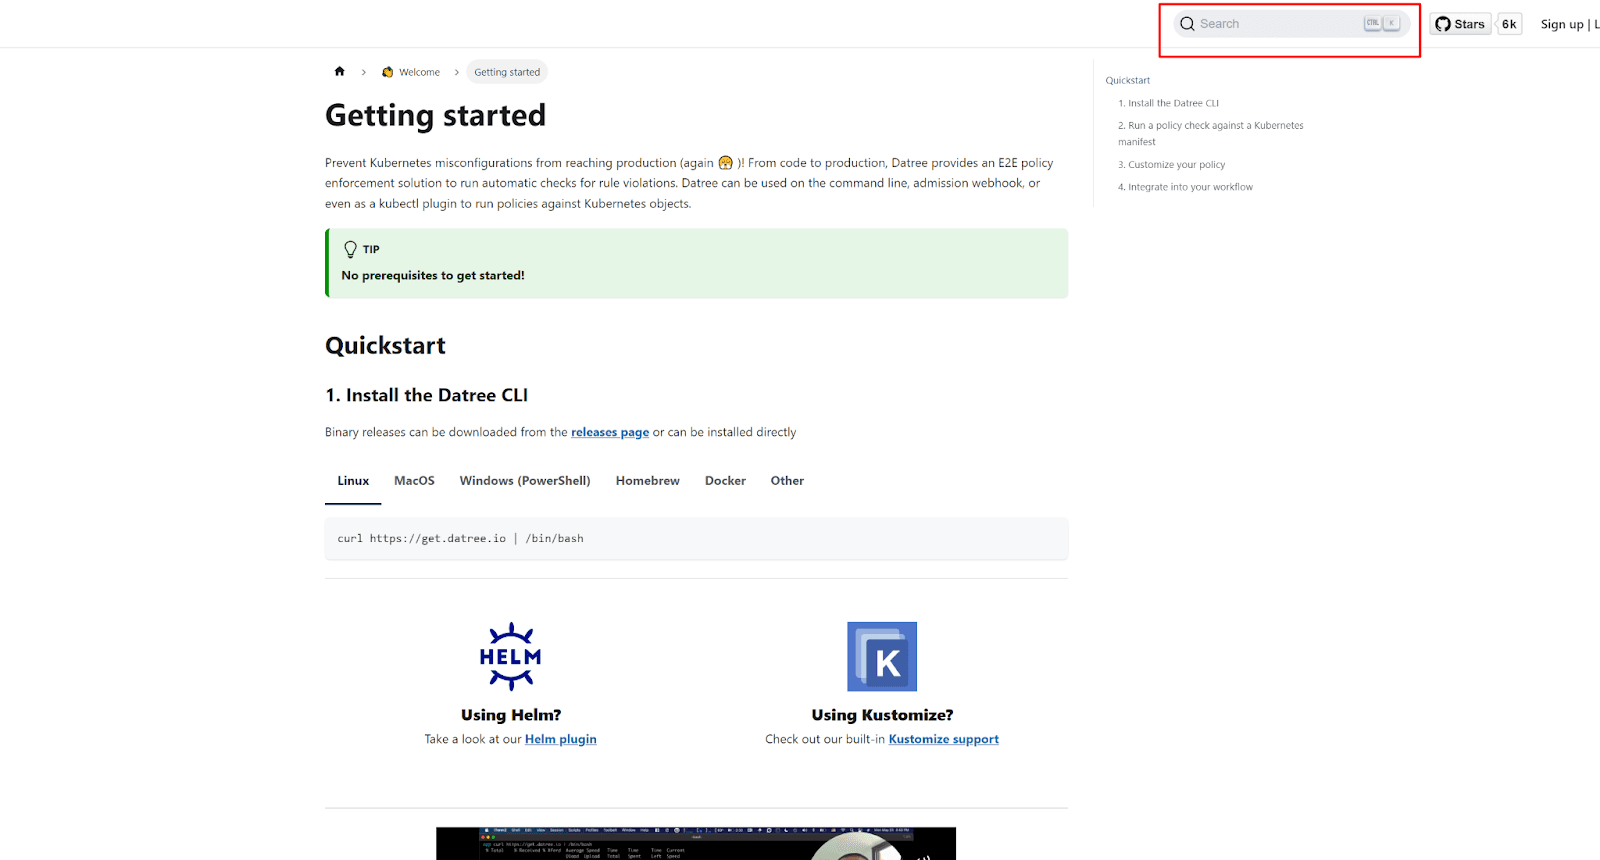The height and width of the screenshot is (860, 1600).
Task: Open the Homebrew install tab
Action: pyautogui.click(x=647, y=481)
